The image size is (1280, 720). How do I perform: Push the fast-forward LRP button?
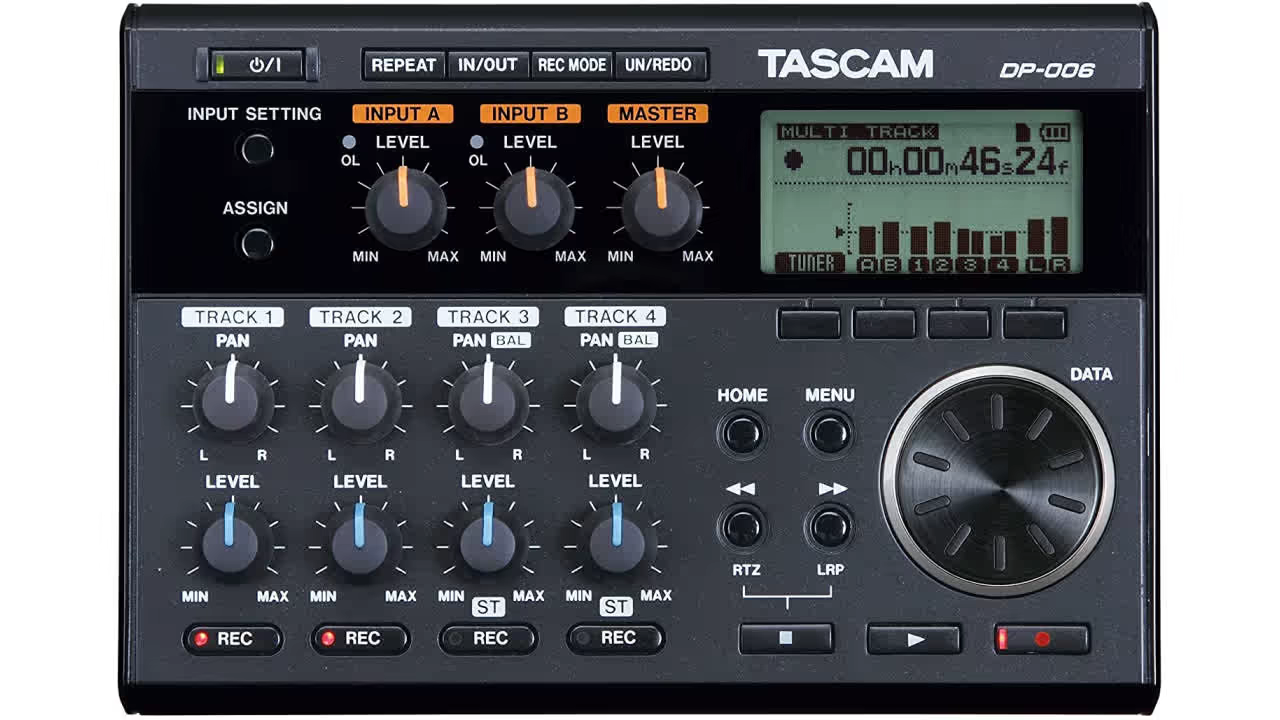pos(830,526)
